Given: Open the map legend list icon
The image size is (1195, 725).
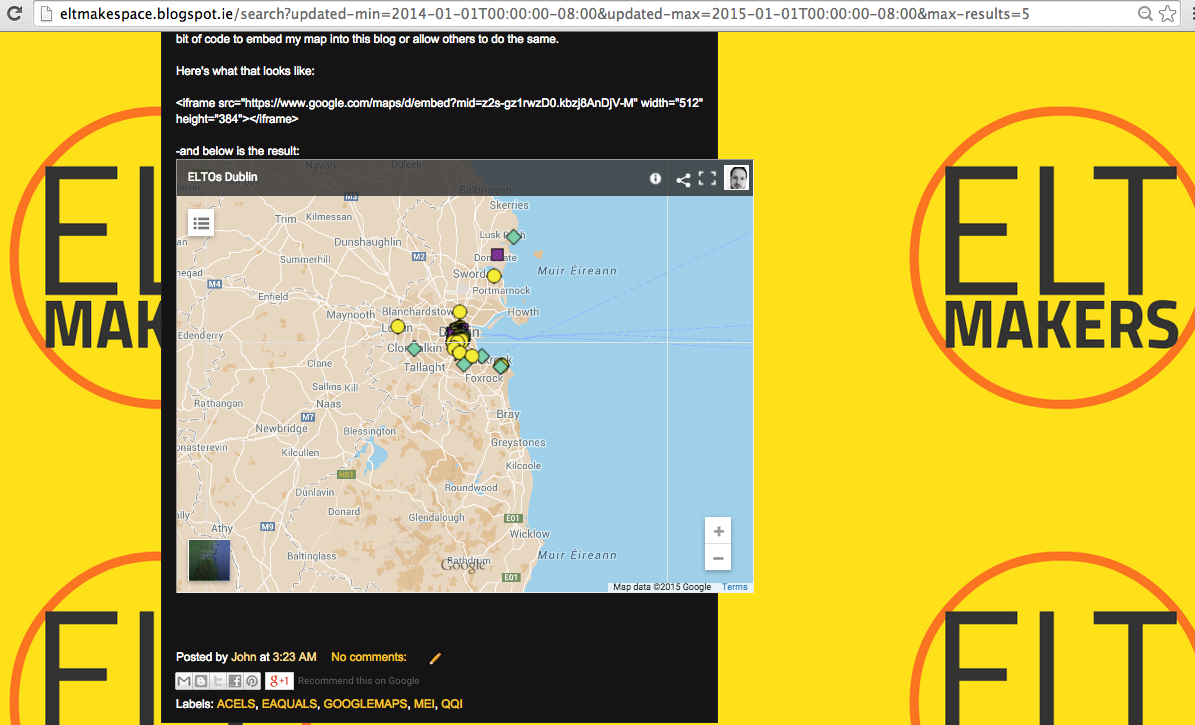Looking at the screenshot, I should pyautogui.click(x=201, y=223).
